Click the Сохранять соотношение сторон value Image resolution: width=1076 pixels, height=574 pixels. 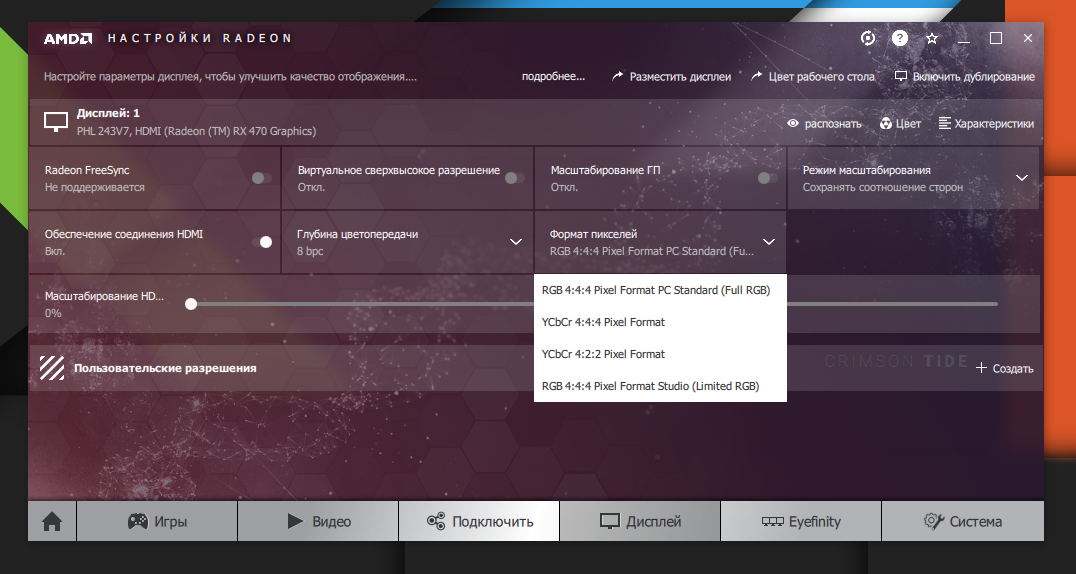pyautogui.click(x=882, y=187)
